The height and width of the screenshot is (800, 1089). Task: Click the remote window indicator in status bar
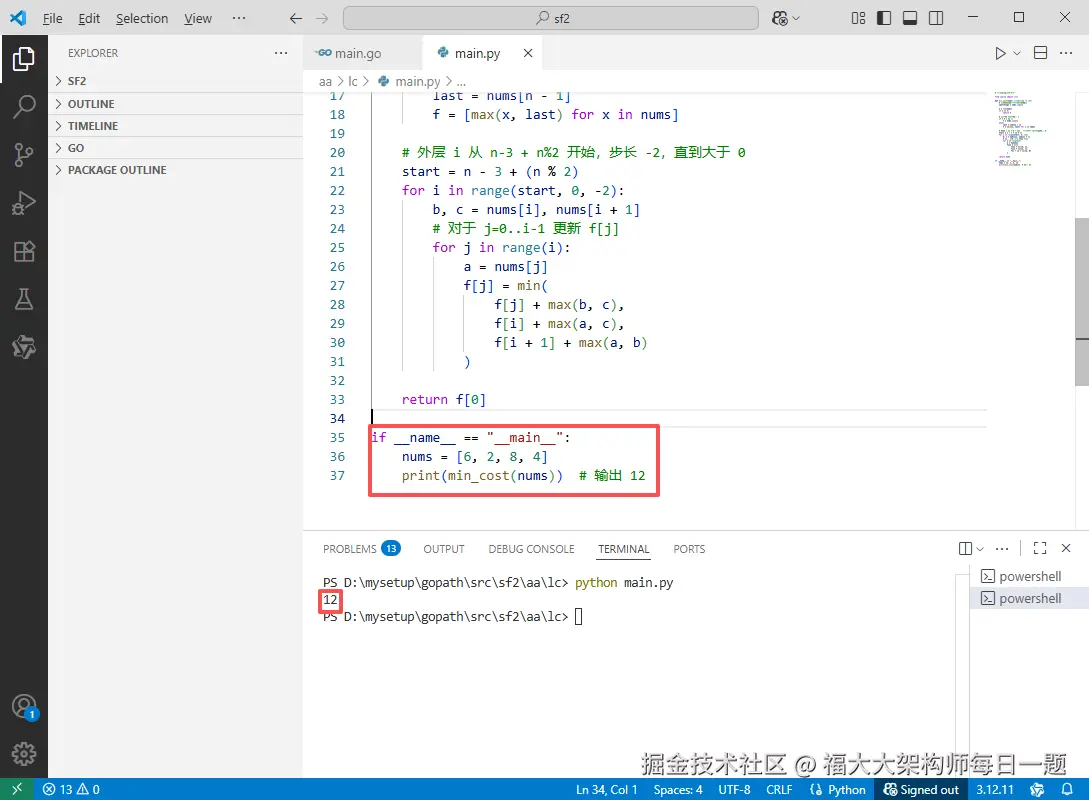(x=17, y=789)
